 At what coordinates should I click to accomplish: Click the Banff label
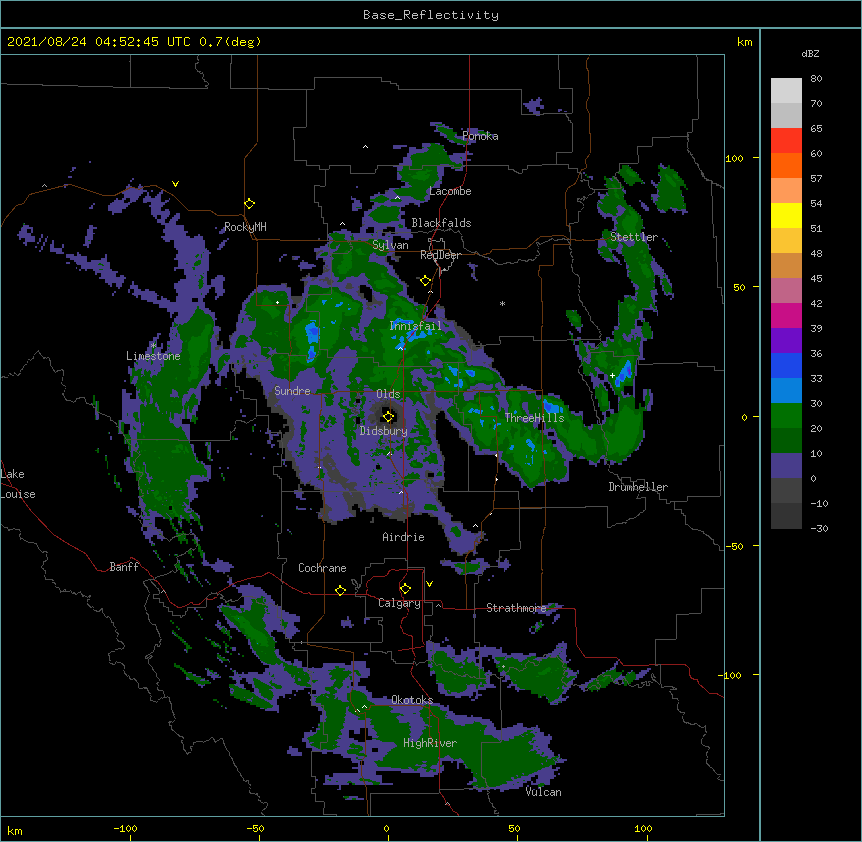(x=124, y=567)
